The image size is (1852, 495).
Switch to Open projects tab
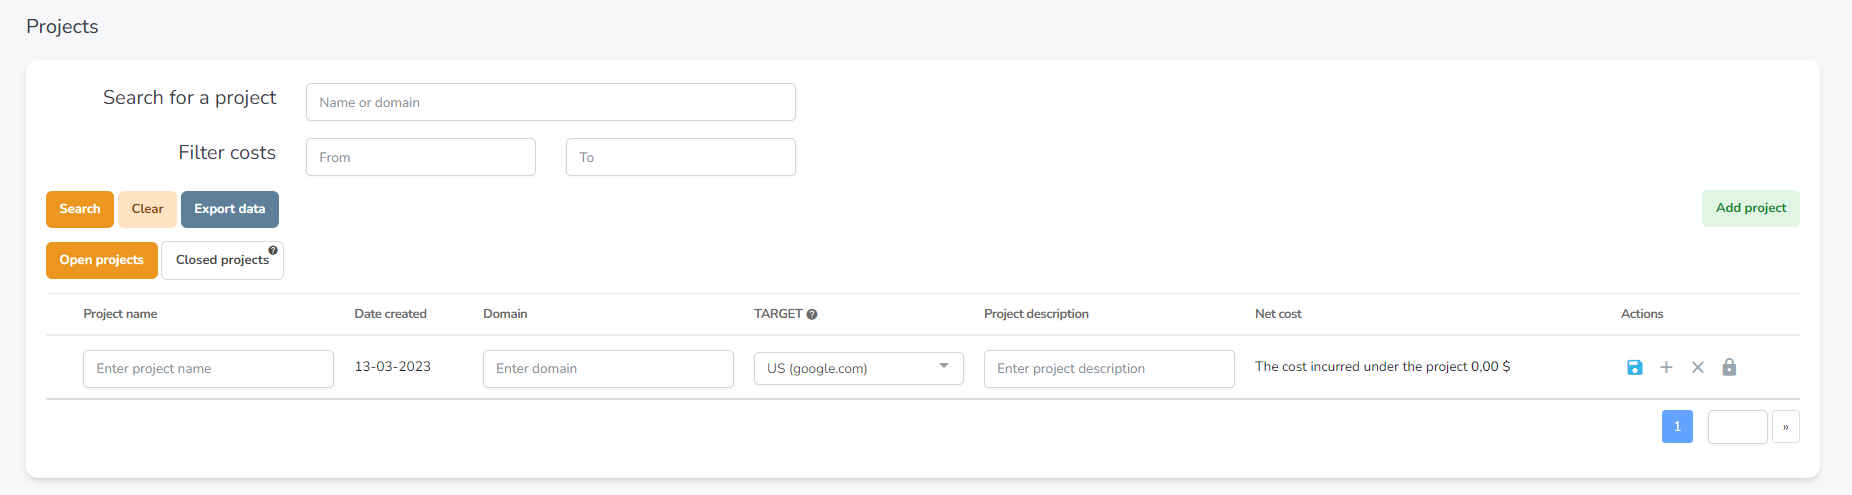(x=102, y=260)
